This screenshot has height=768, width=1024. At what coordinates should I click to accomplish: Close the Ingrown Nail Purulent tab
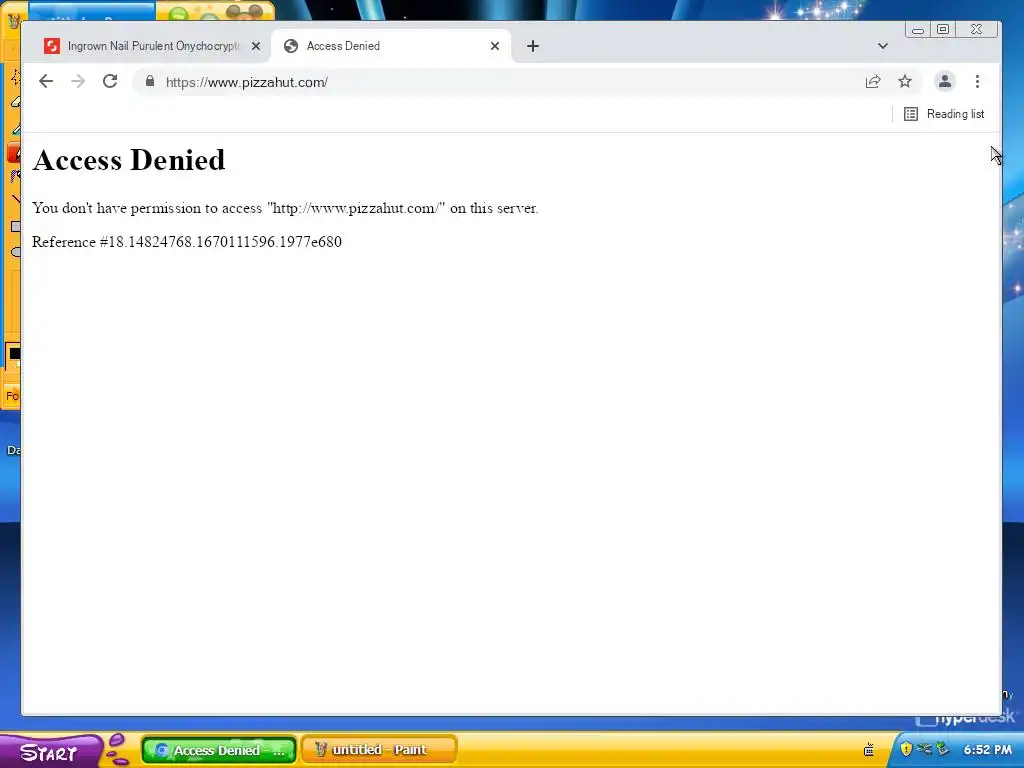tap(256, 46)
